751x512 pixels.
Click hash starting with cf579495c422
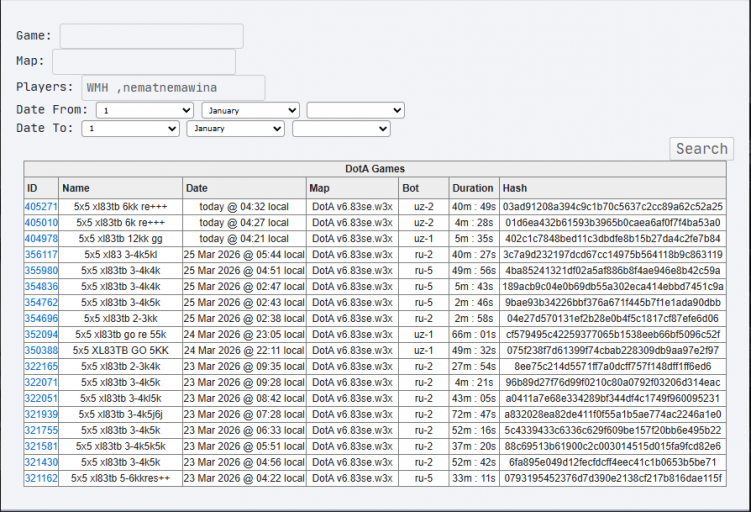tap(613, 334)
